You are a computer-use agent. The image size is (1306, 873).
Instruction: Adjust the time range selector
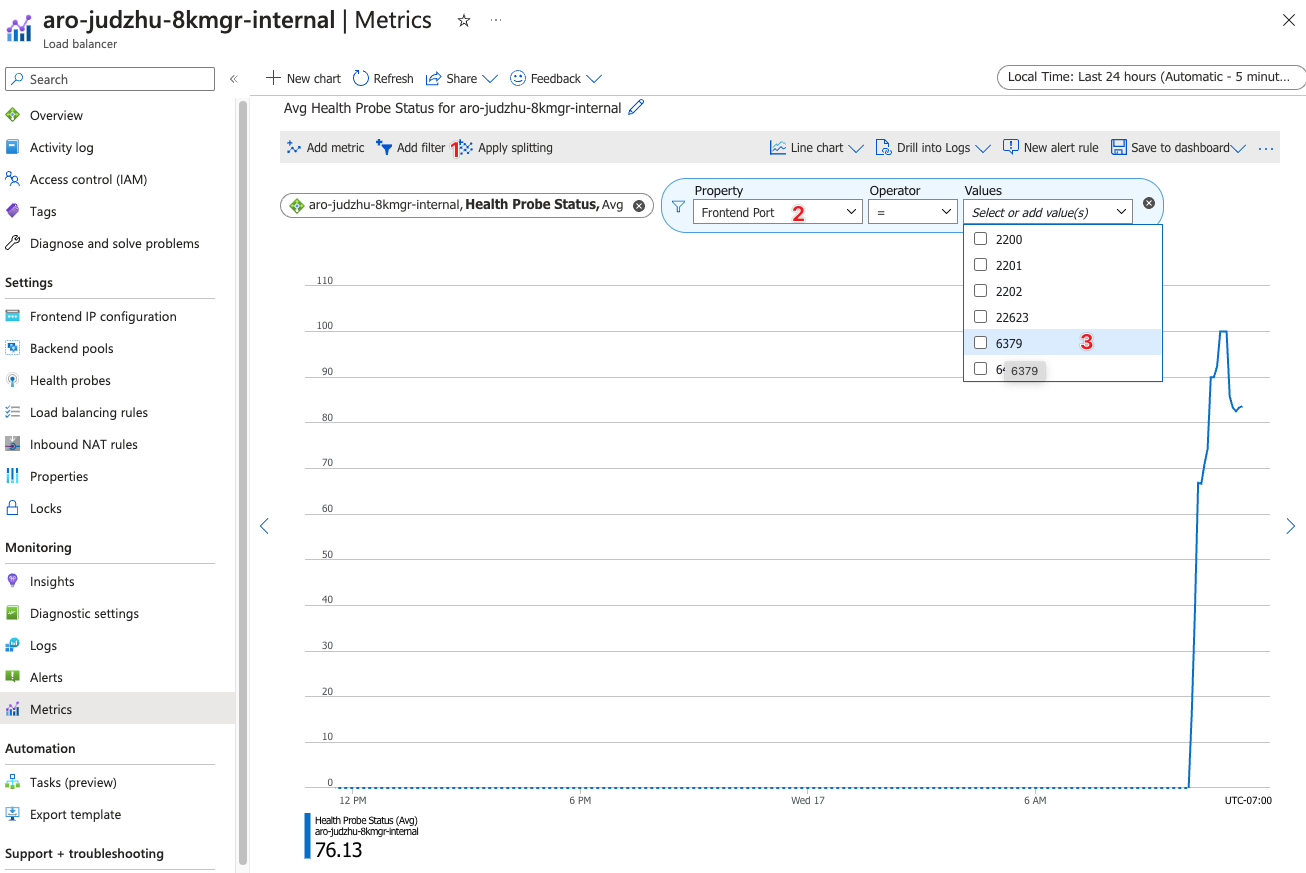[1149, 76]
